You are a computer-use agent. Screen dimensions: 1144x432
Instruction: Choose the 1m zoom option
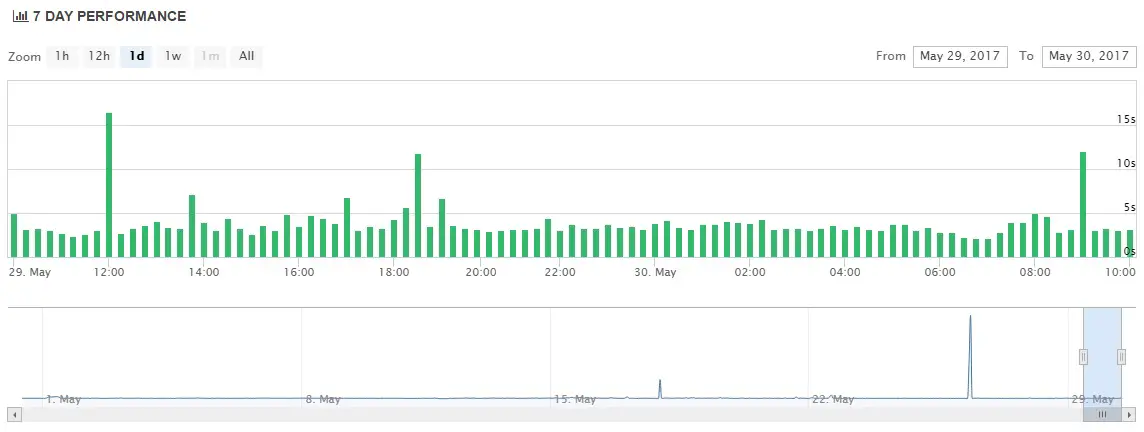click(x=210, y=56)
